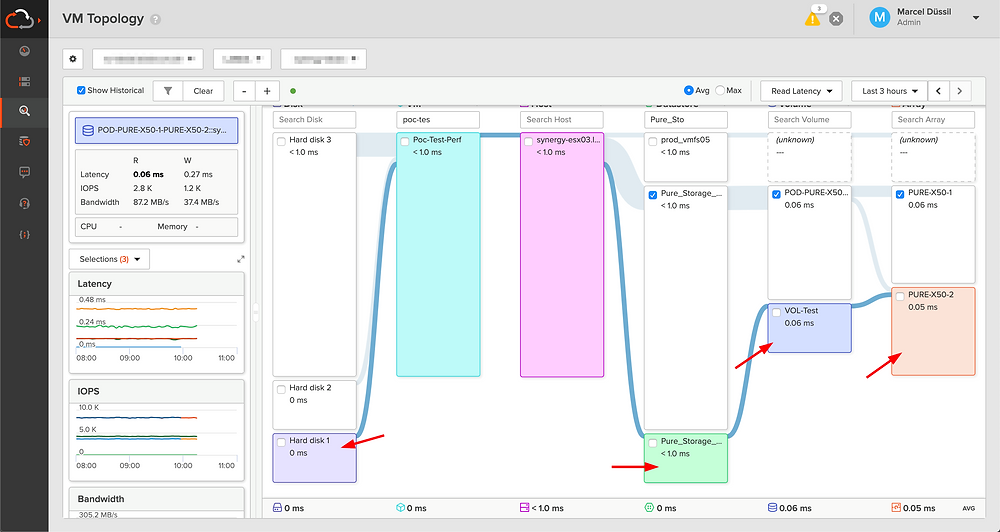The height and width of the screenshot is (532, 1000).
Task: Zoom out with the minus button
Action: pyautogui.click(x=244, y=91)
